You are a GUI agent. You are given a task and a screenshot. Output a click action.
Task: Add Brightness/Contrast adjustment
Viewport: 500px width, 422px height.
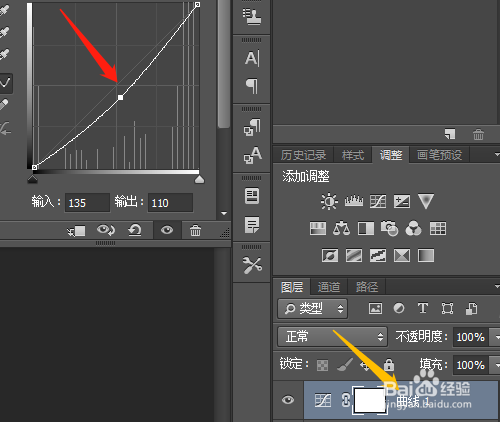click(x=329, y=201)
